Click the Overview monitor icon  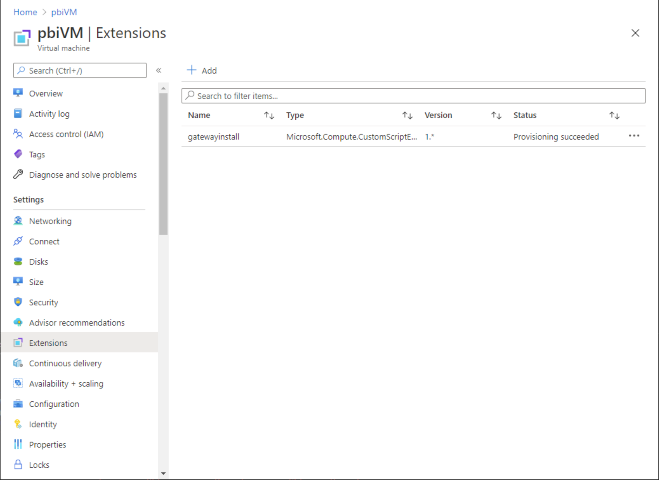pyautogui.click(x=18, y=93)
